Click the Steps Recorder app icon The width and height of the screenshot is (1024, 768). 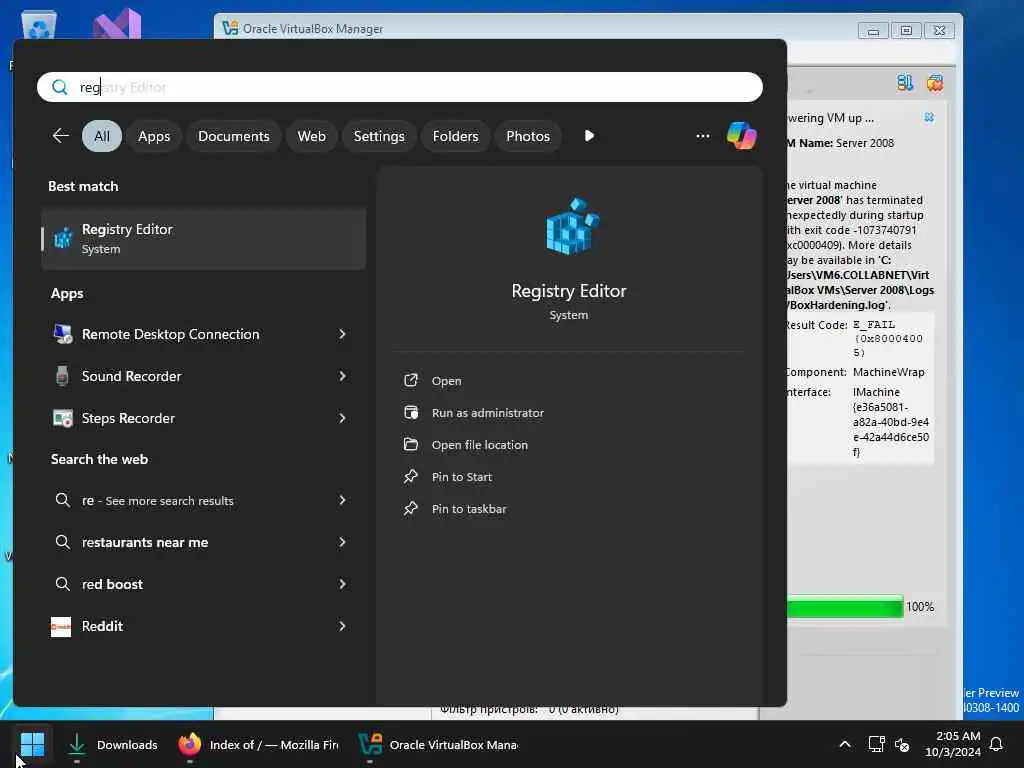[63, 418]
